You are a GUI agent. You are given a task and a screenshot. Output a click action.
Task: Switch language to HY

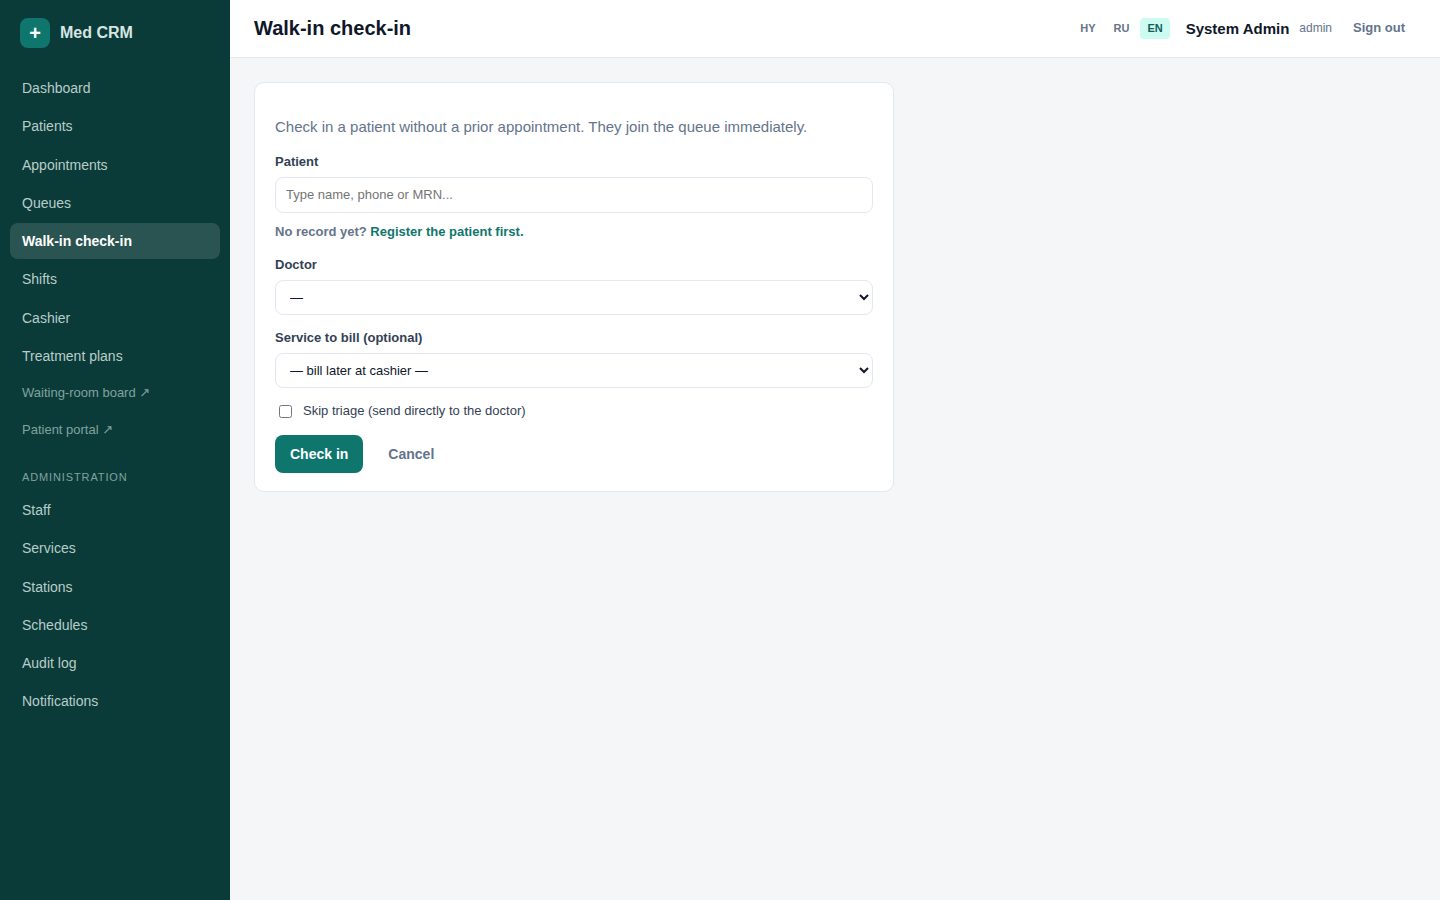click(1088, 28)
